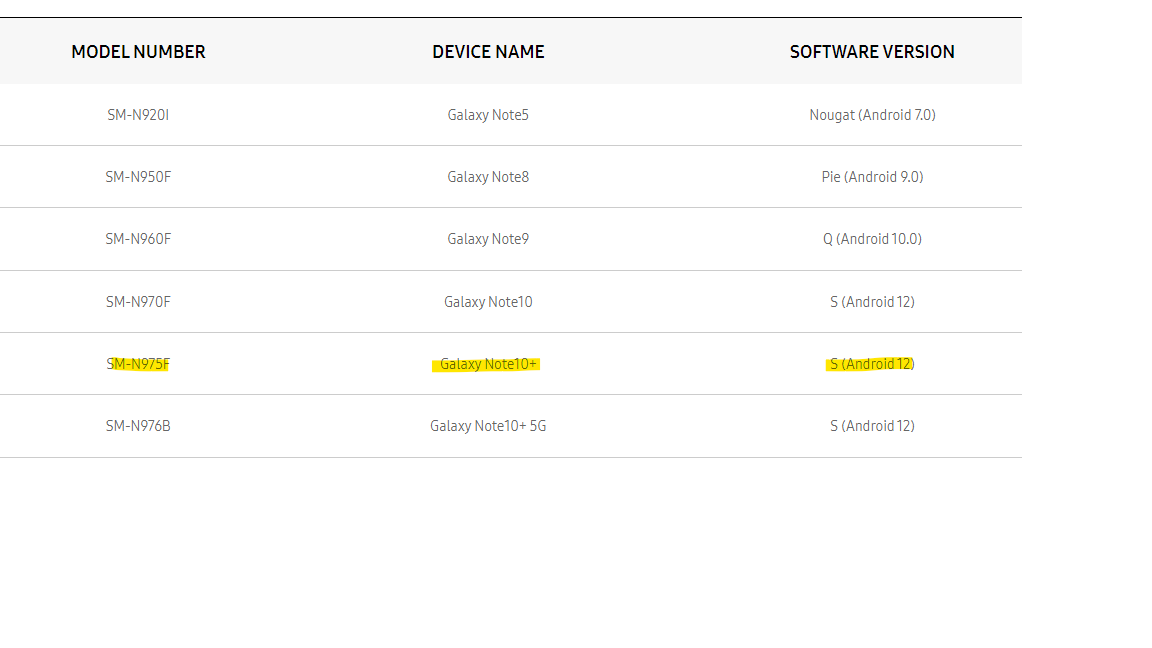The image size is (1152, 648).
Task: Select the SM-N920I model number
Action: (138, 114)
